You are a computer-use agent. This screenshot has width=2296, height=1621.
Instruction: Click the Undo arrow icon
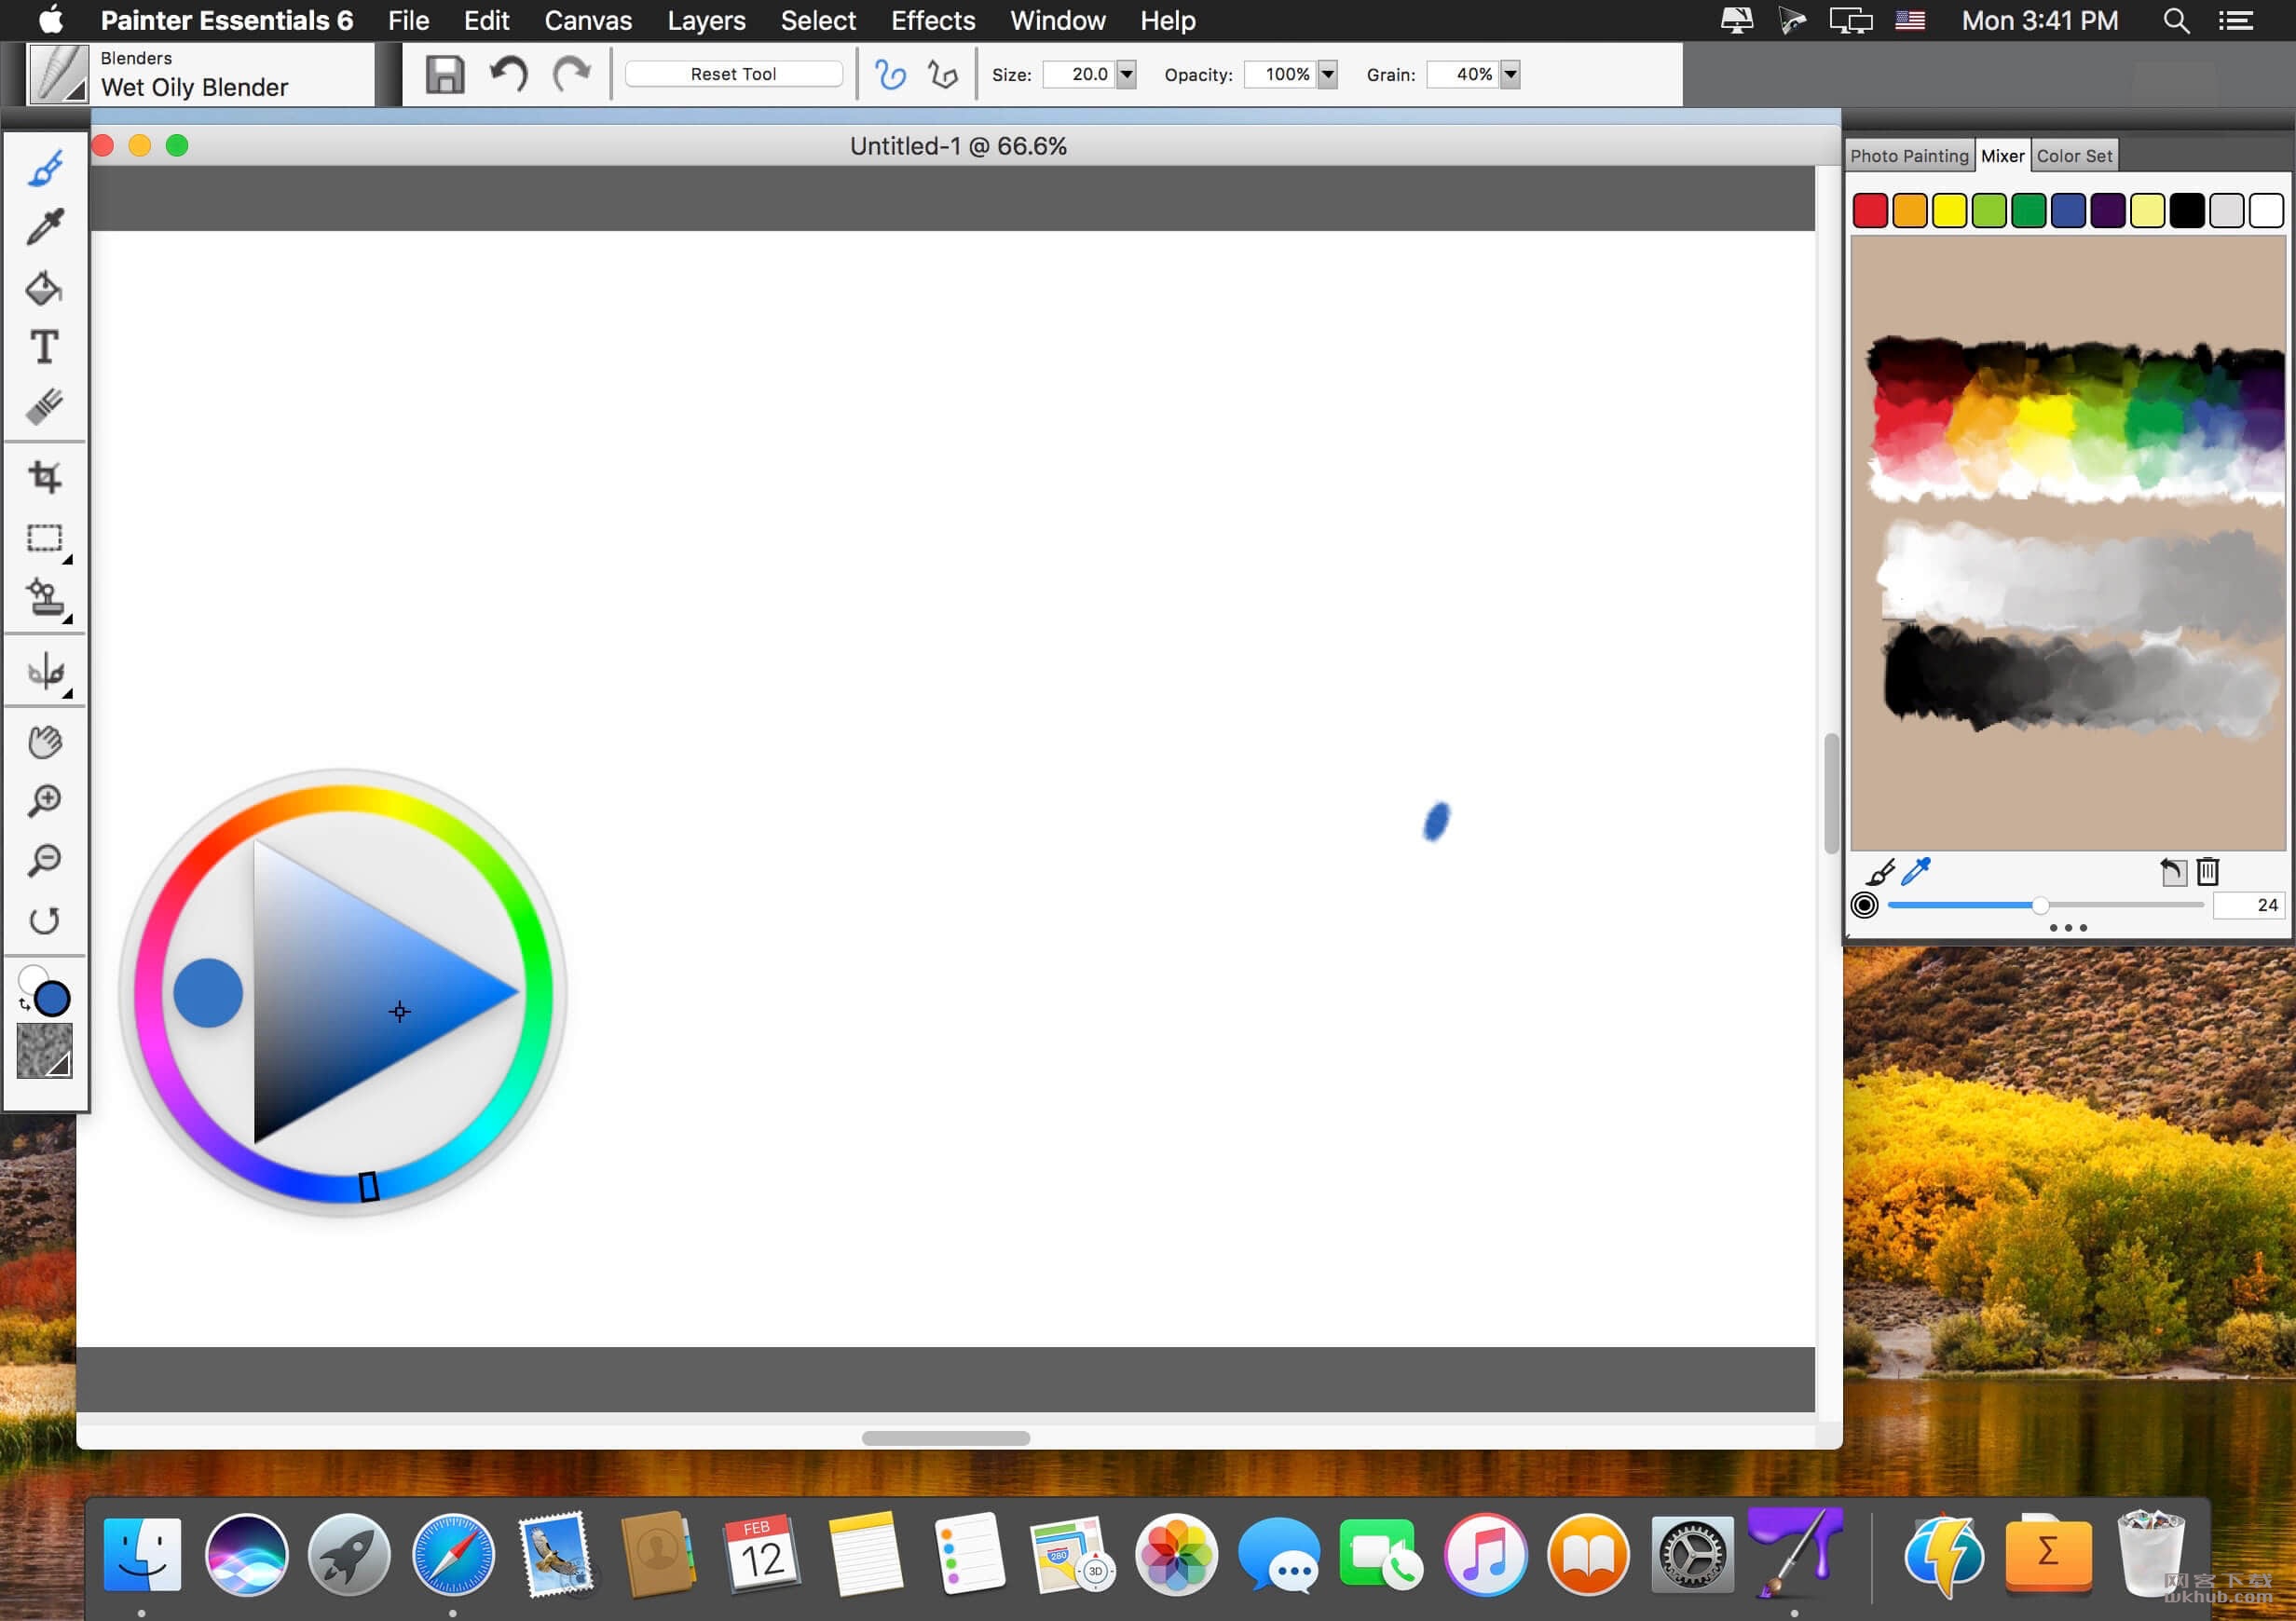(508, 74)
